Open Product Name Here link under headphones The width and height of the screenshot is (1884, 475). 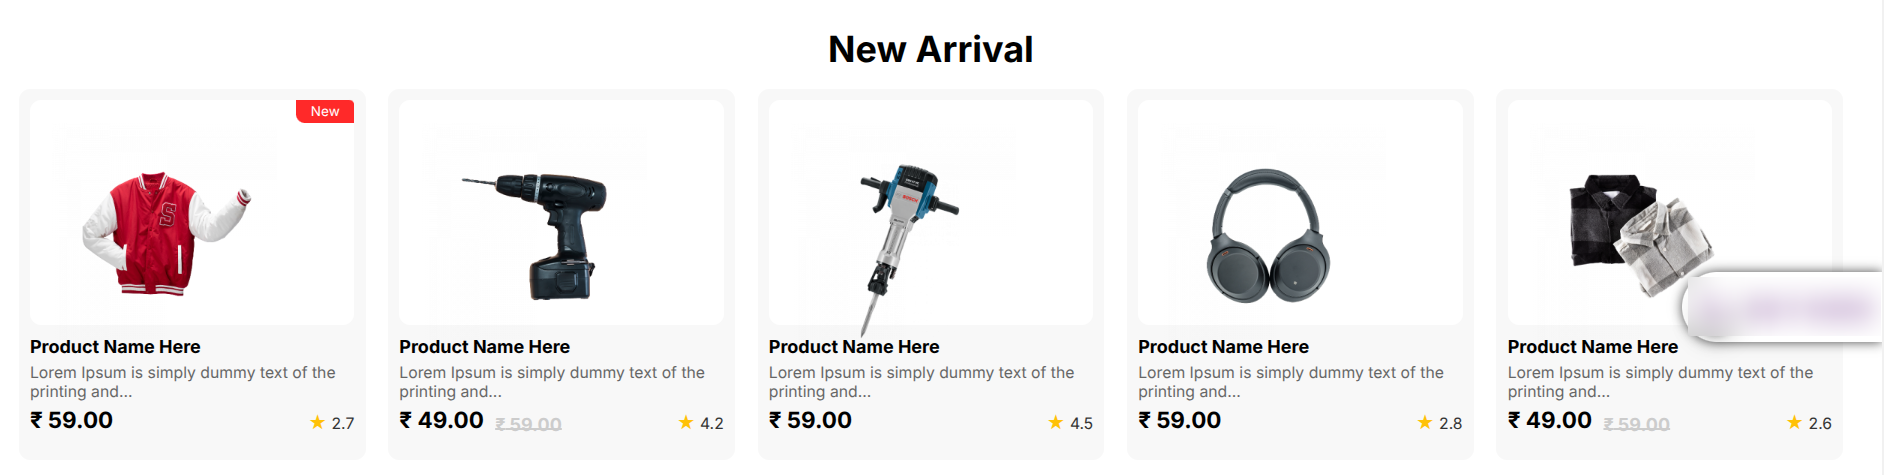click(x=1223, y=347)
